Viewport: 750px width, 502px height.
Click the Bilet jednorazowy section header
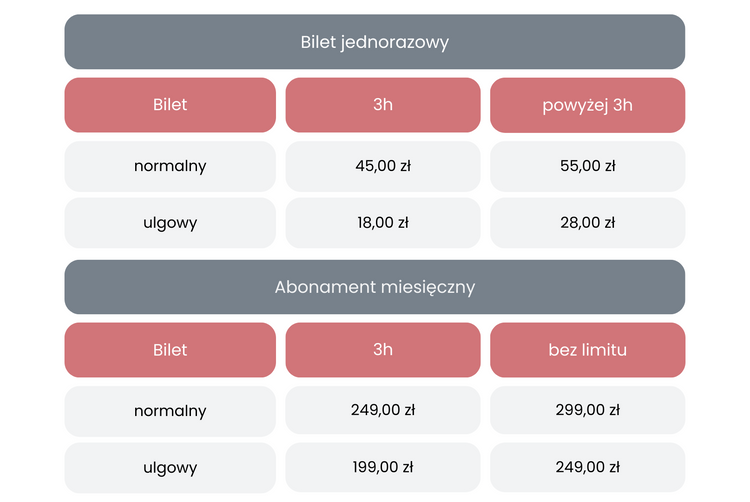[x=374, y=42]
